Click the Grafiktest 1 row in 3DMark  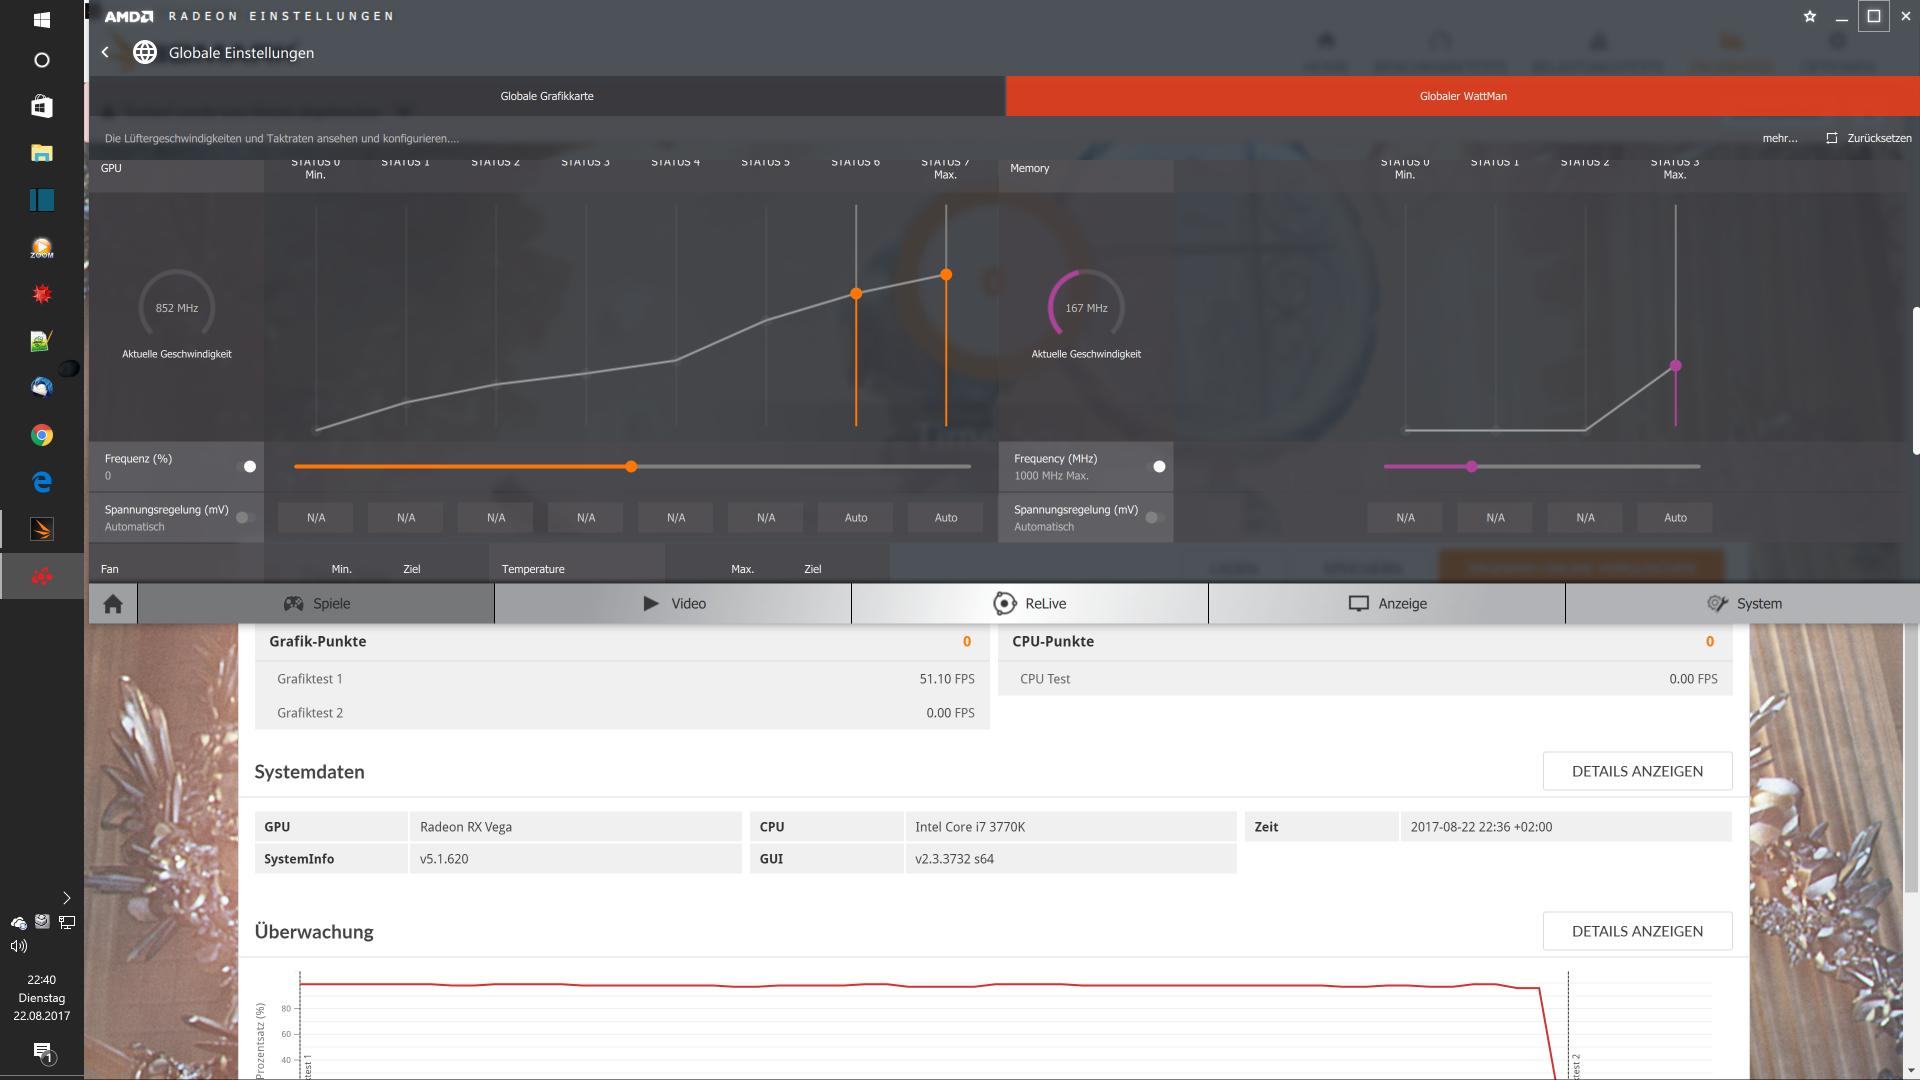[622, 679]
